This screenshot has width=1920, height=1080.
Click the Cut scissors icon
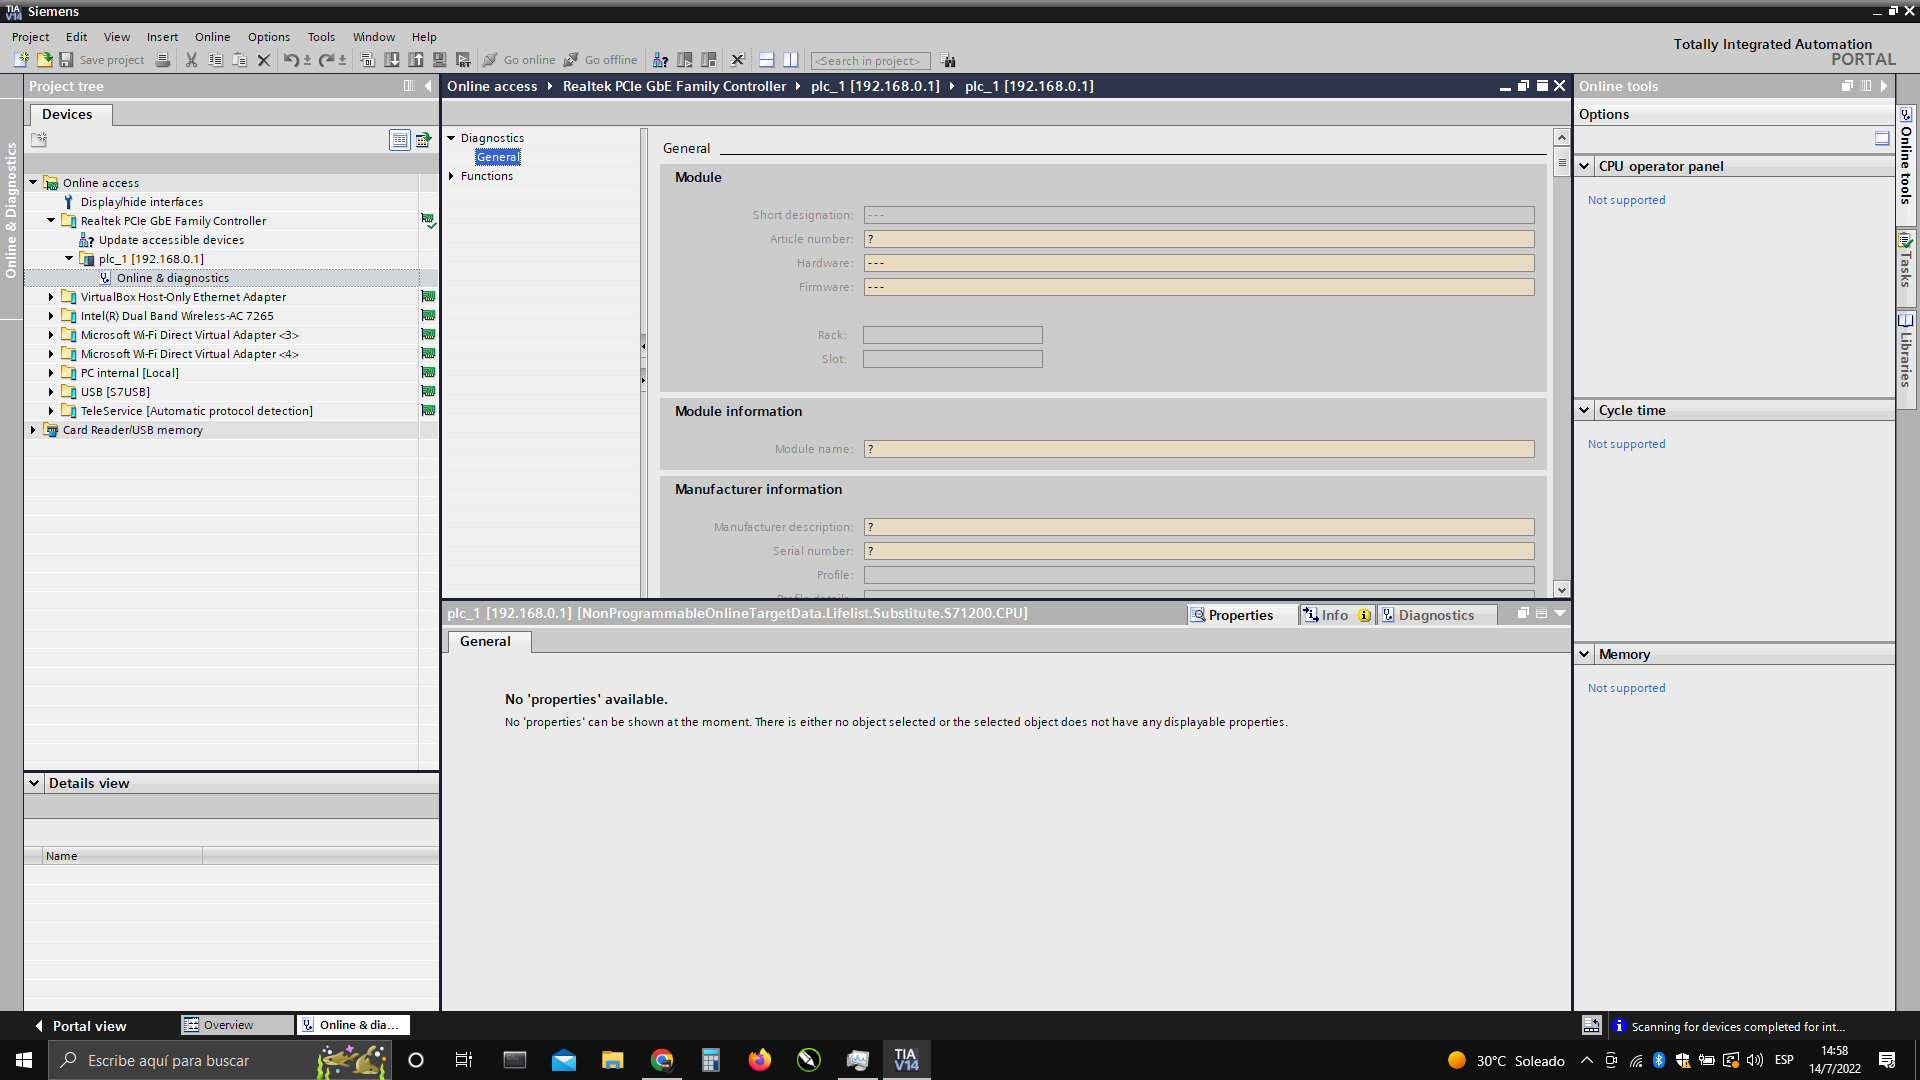[191, 60]
